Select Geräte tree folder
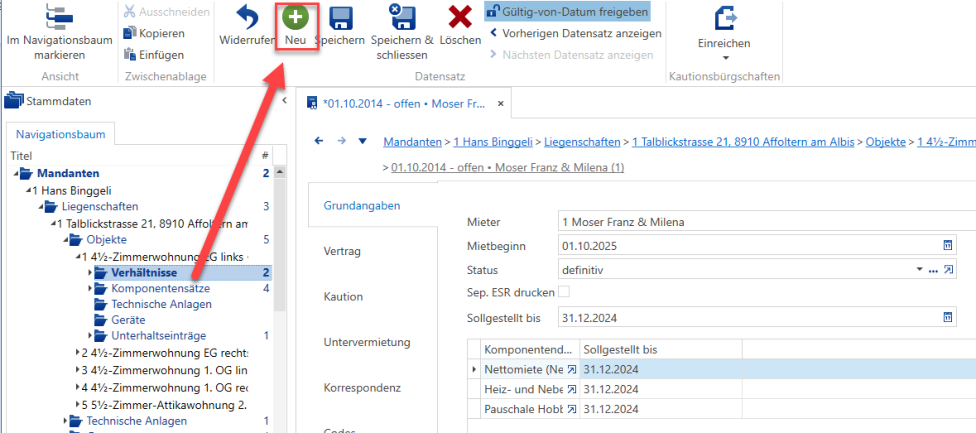 128,320
